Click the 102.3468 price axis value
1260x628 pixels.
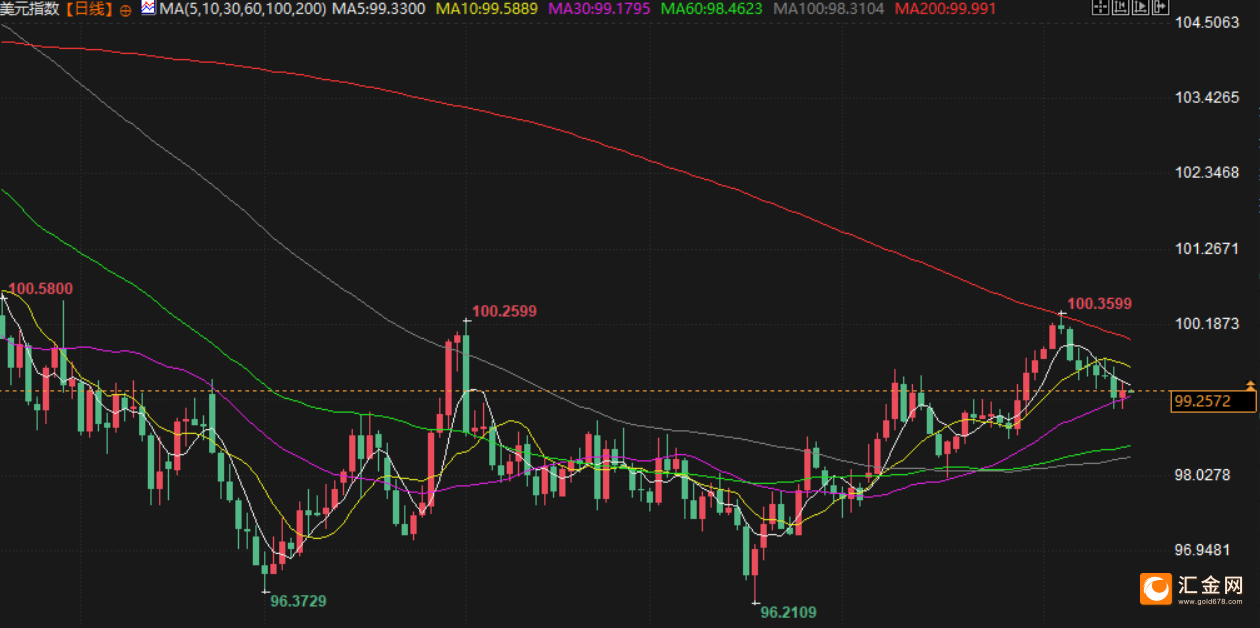1209,173
